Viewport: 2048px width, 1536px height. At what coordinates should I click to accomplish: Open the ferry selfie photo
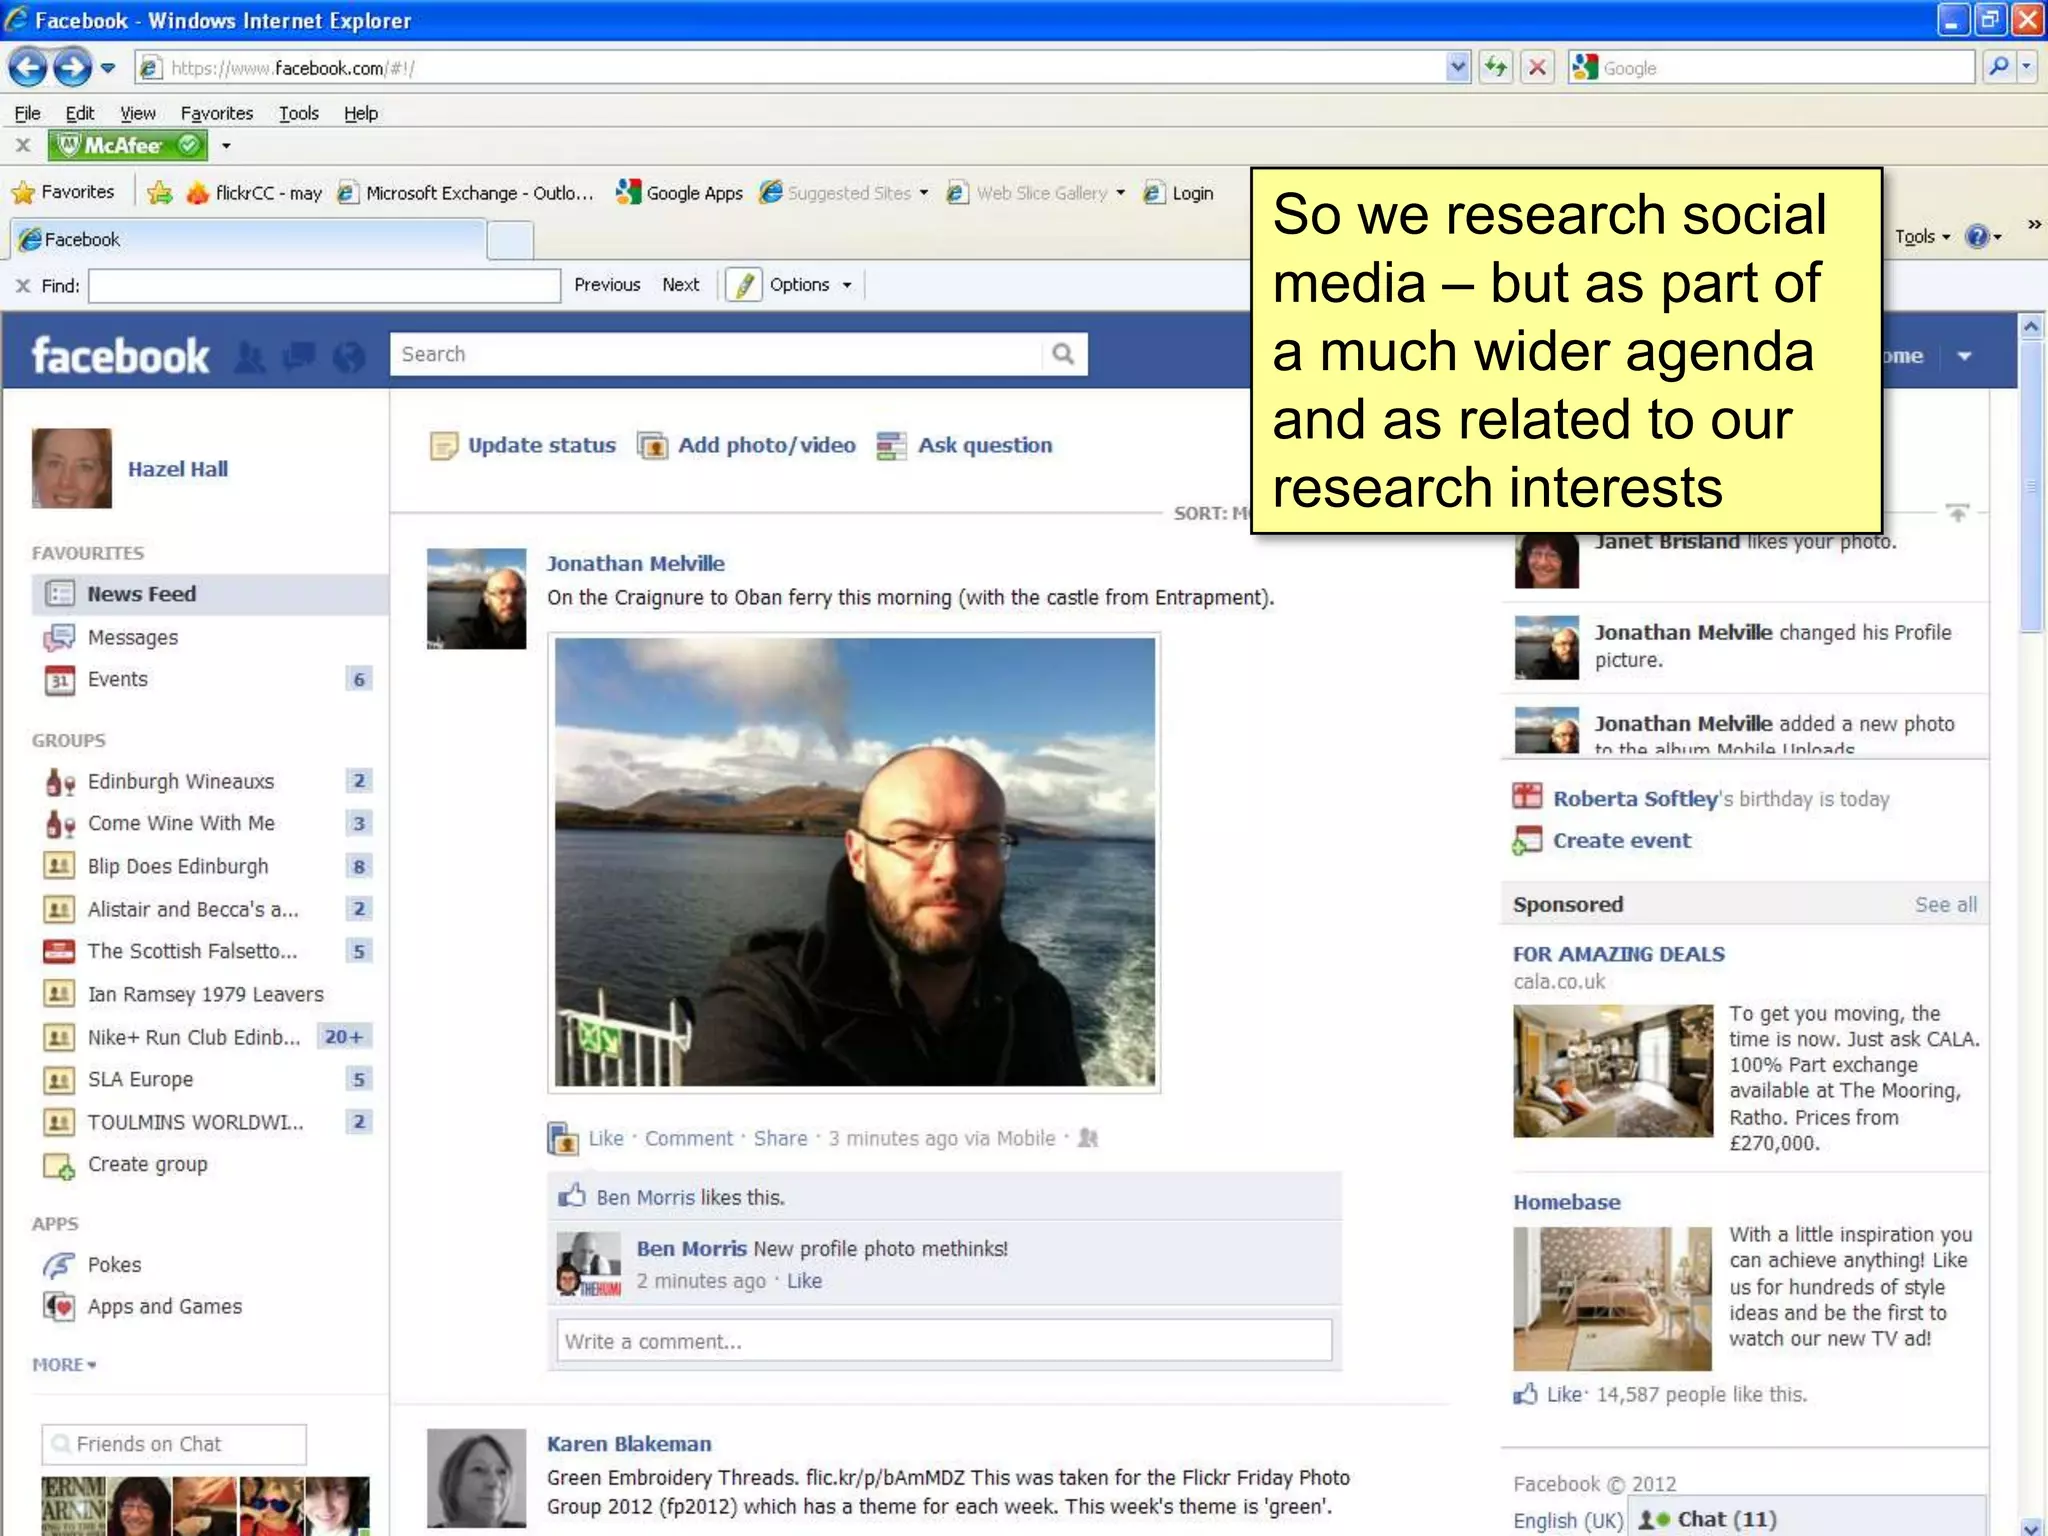(855, 863)
